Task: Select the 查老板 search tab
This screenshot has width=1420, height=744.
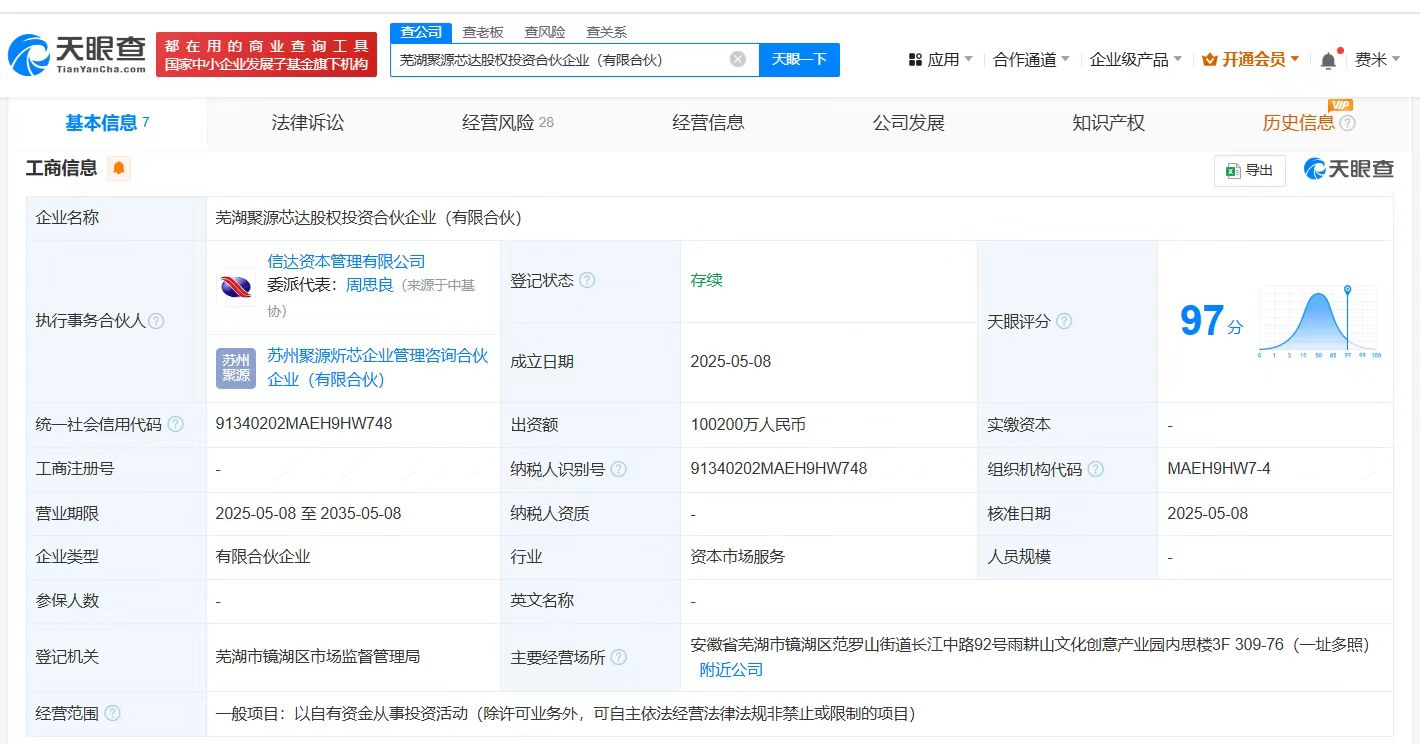Action: pyautogui.click(x=483, y=32)
